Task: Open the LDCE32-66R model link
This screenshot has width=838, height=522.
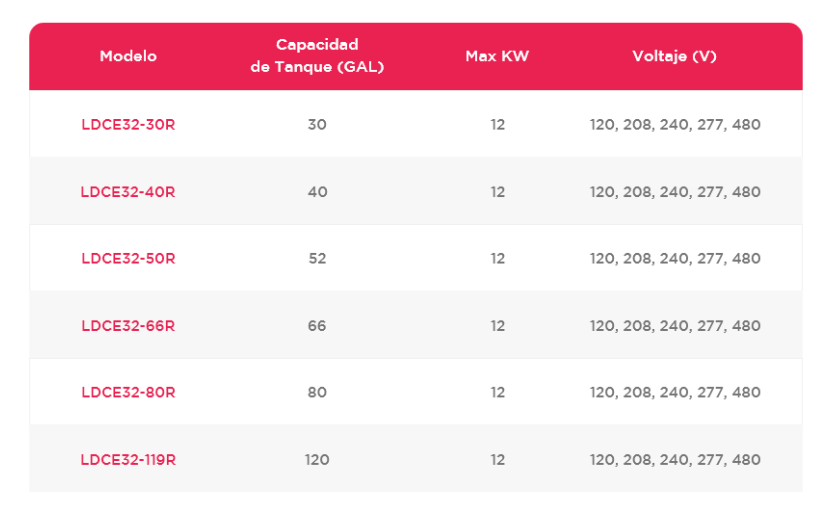Action: pyautogui.click(x=128, y=326)
